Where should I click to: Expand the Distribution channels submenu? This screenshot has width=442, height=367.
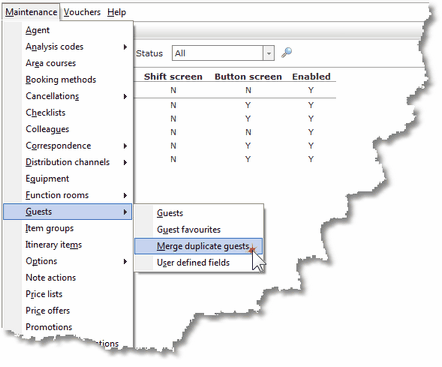coord(68,162)
